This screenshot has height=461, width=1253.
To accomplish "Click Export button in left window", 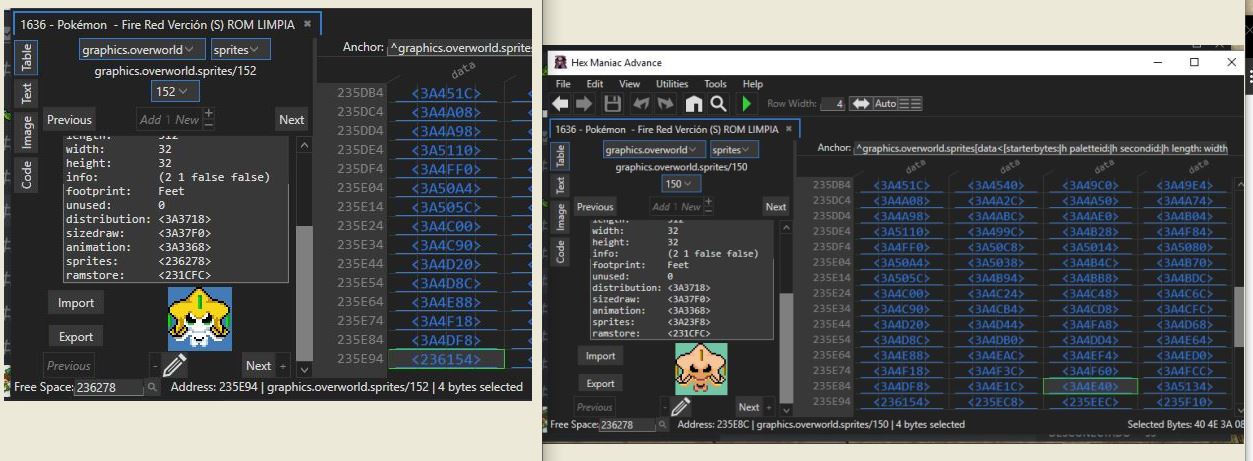I will pos(76,337).
